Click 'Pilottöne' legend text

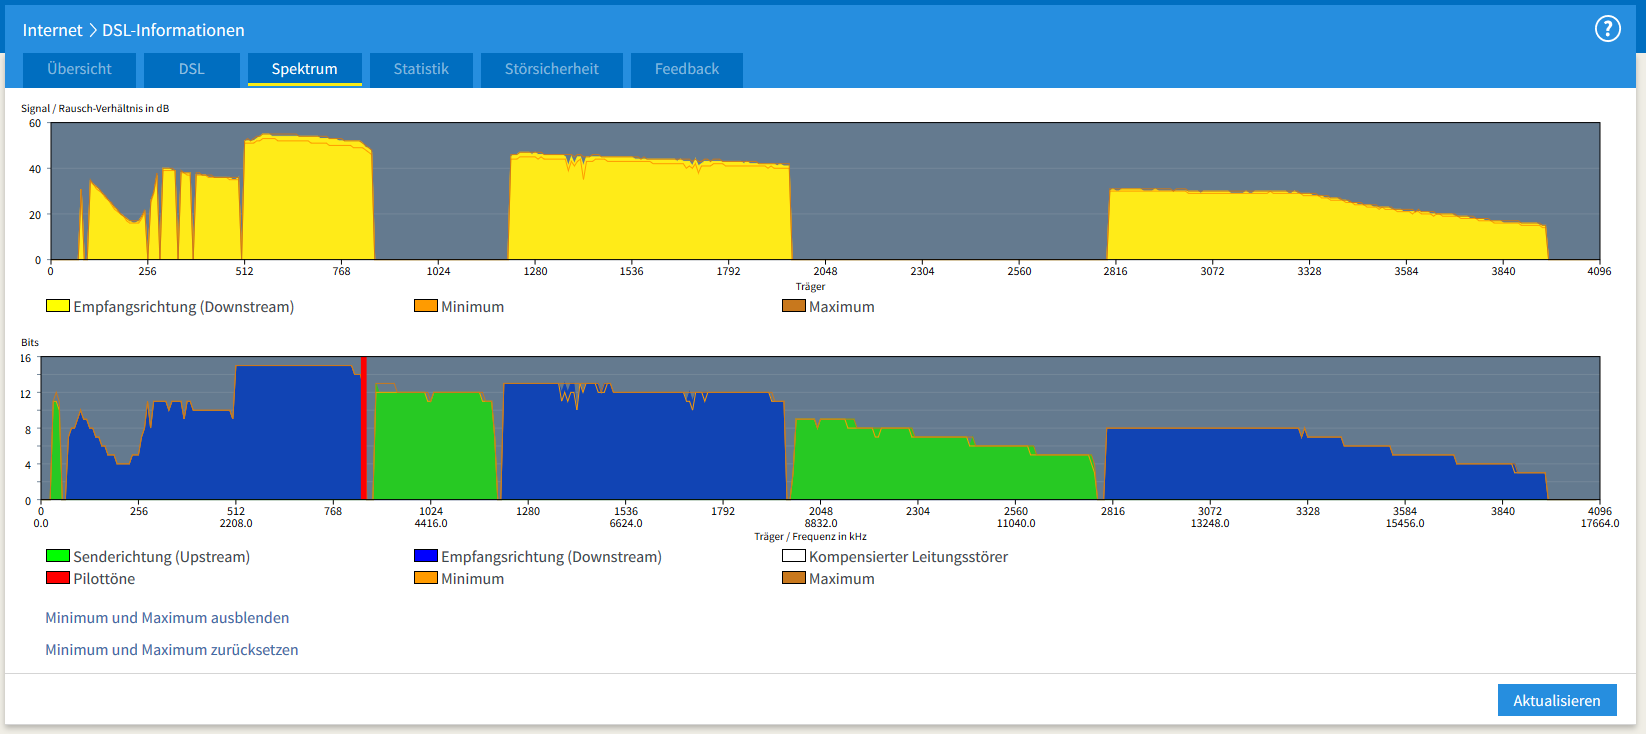(104, 579)
